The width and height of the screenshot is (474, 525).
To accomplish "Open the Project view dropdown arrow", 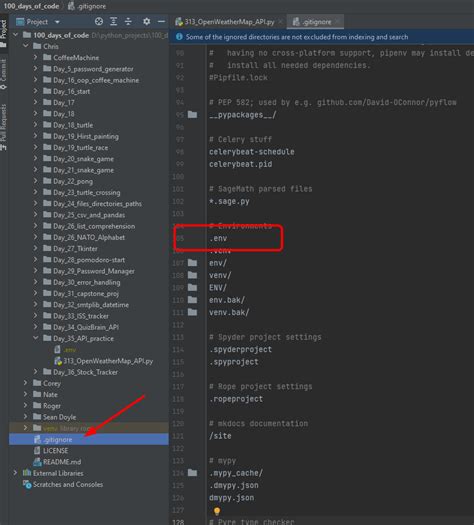I will tap(57, 22).
